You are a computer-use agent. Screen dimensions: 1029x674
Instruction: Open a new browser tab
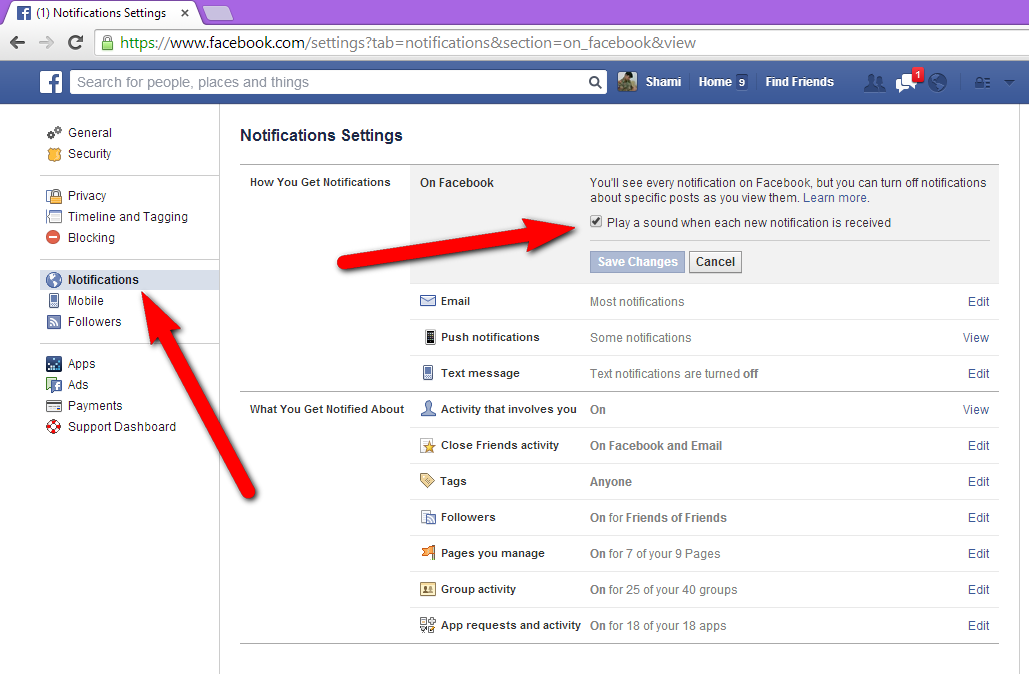point(217,12)
